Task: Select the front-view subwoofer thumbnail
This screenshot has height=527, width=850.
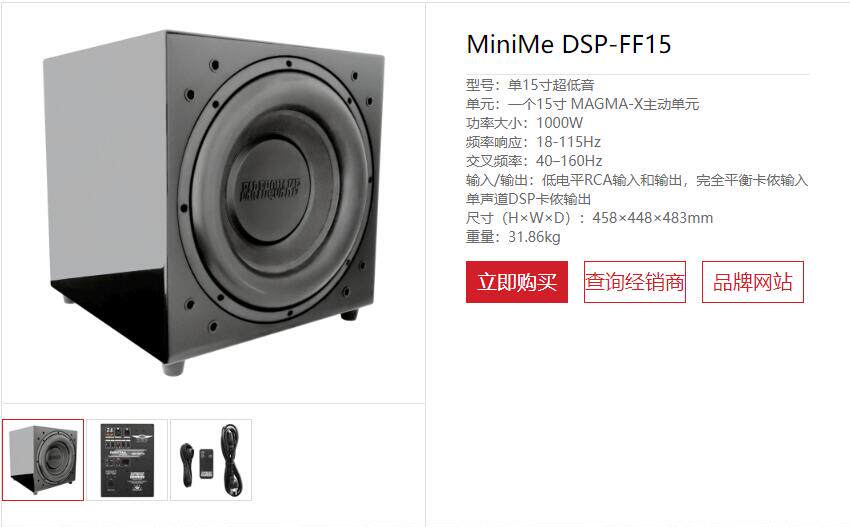Action: pyautogui.click(x=43, y=460)
